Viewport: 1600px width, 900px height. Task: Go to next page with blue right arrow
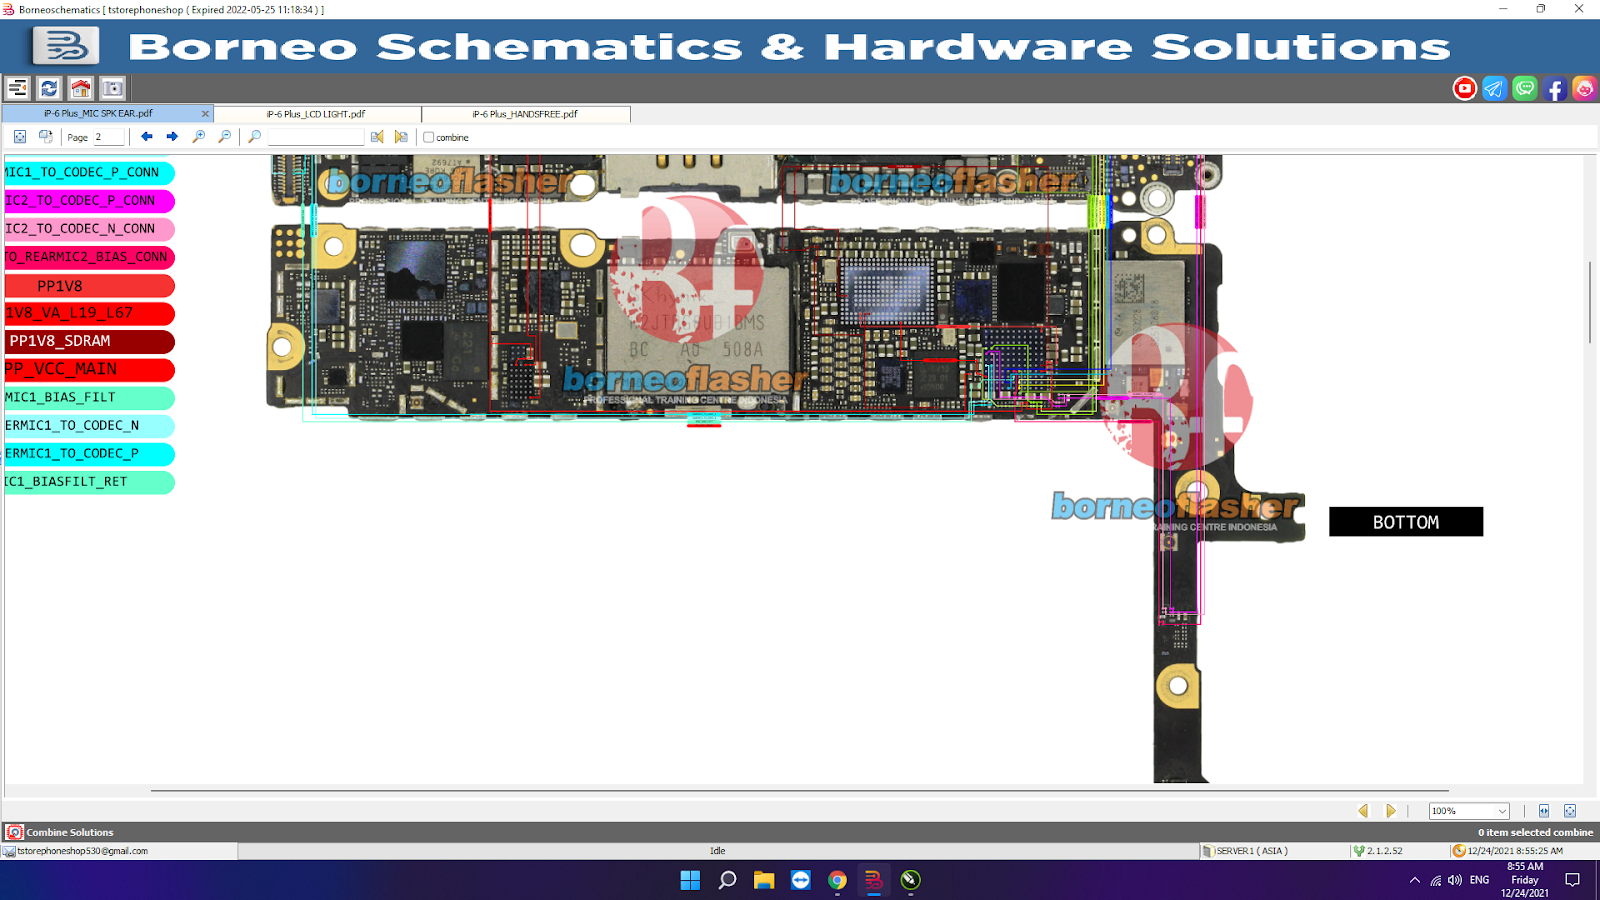point(172,137)
